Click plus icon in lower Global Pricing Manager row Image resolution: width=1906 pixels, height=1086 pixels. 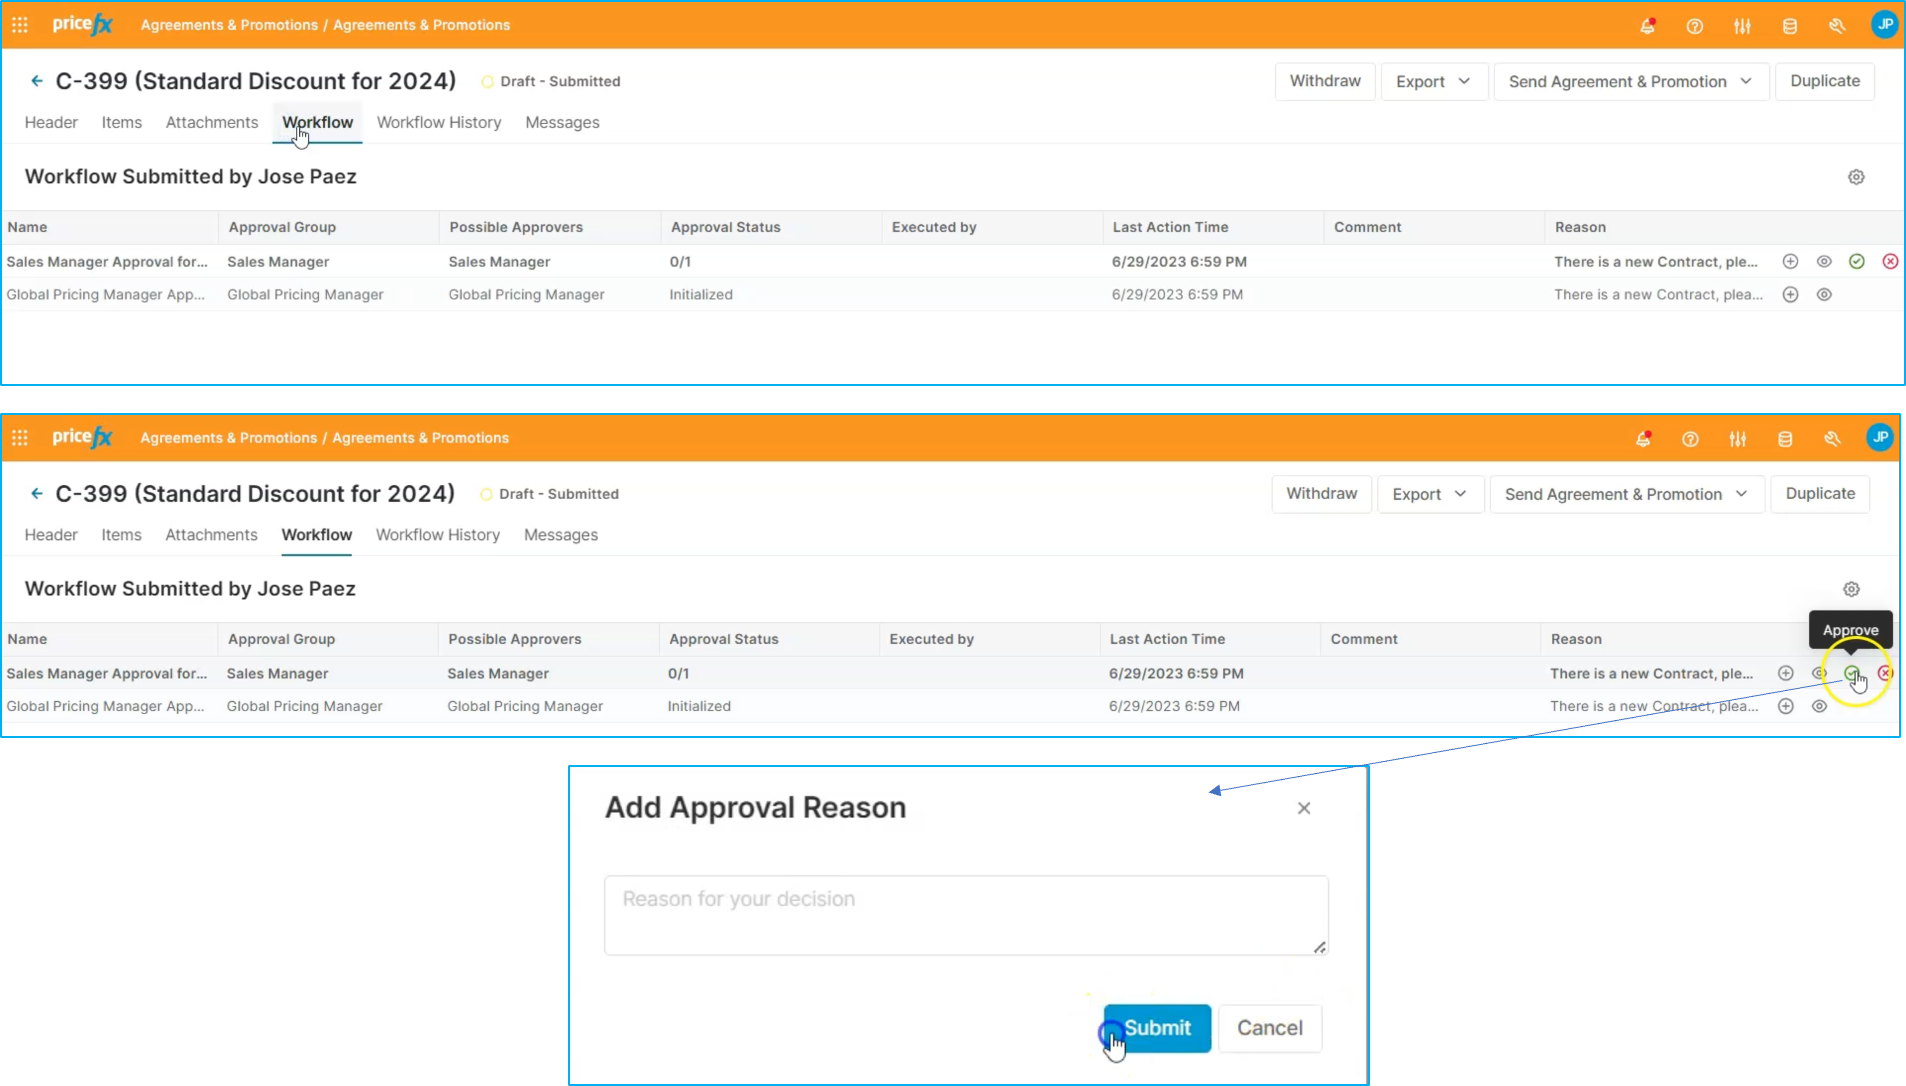pos(1786,707)
